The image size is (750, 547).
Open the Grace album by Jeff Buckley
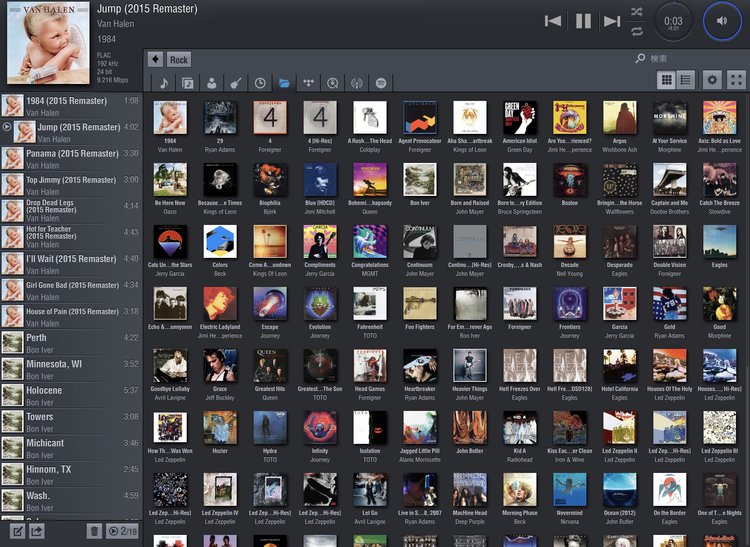(220, 366)
